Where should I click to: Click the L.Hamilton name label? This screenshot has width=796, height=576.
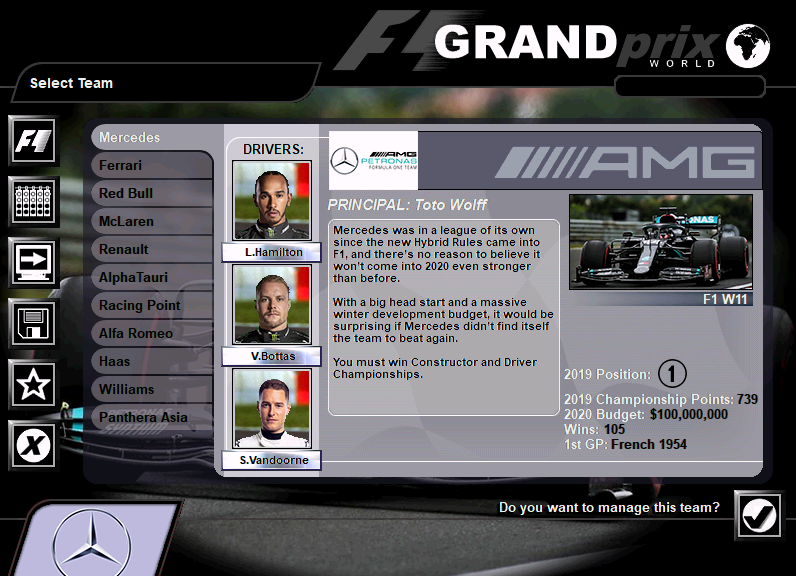[272, 252]
